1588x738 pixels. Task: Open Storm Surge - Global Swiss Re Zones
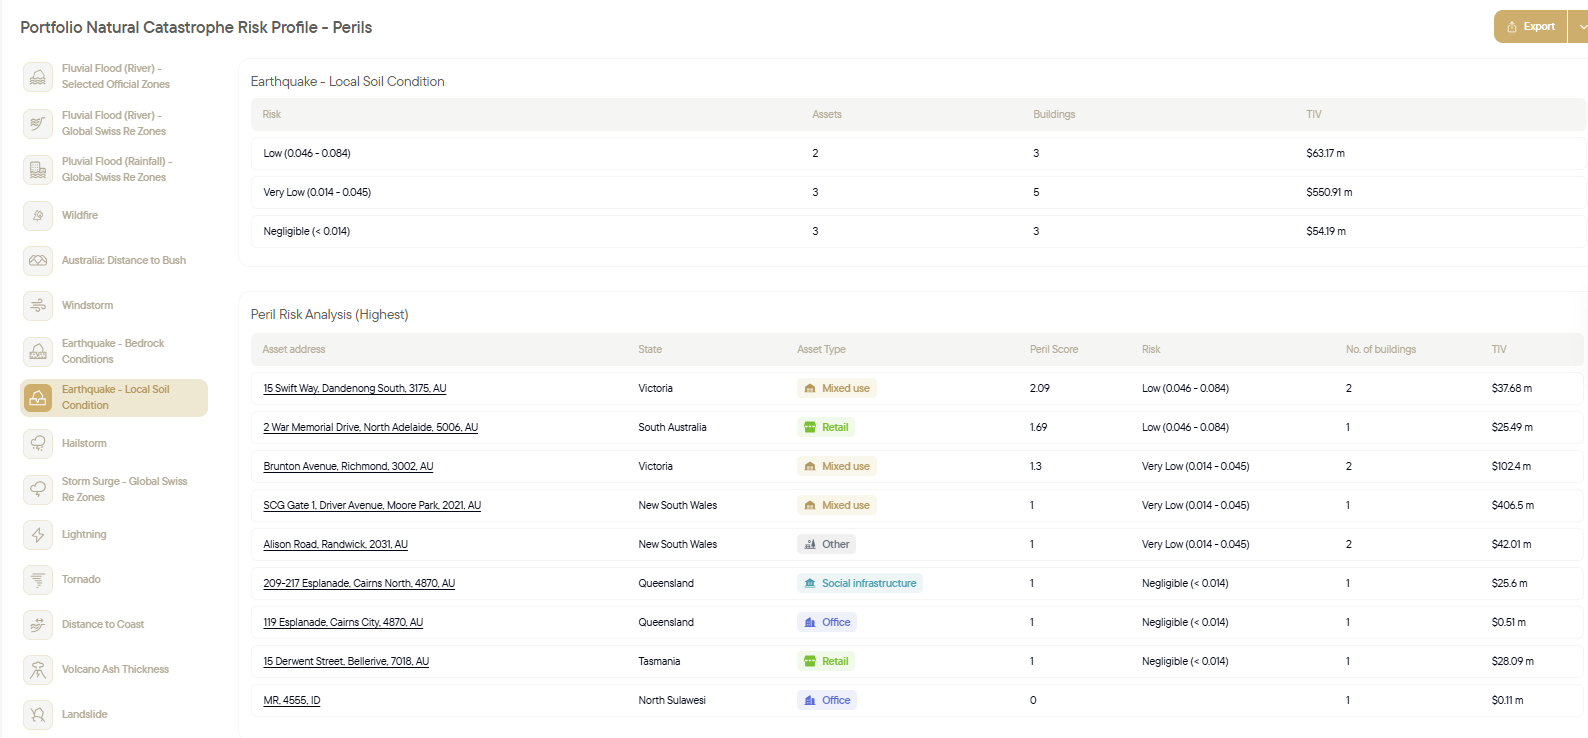pyautogui.click(x=114, y=489)
